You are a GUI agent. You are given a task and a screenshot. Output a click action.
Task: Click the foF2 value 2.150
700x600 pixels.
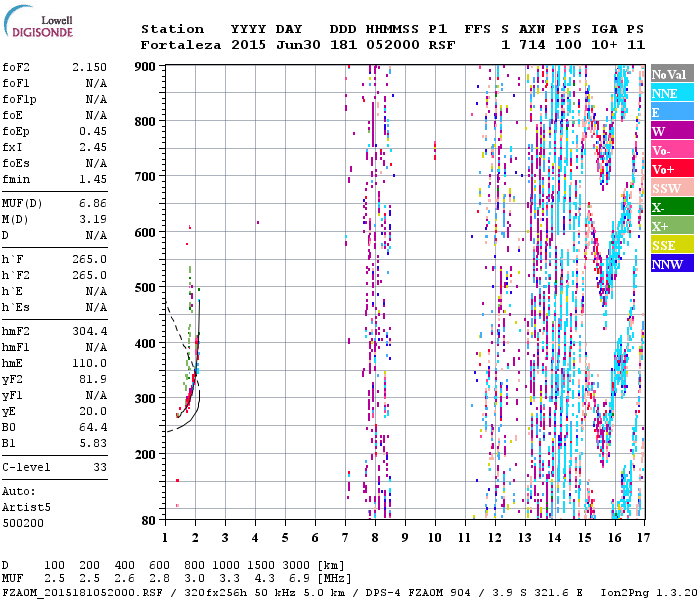pos(89,67)
